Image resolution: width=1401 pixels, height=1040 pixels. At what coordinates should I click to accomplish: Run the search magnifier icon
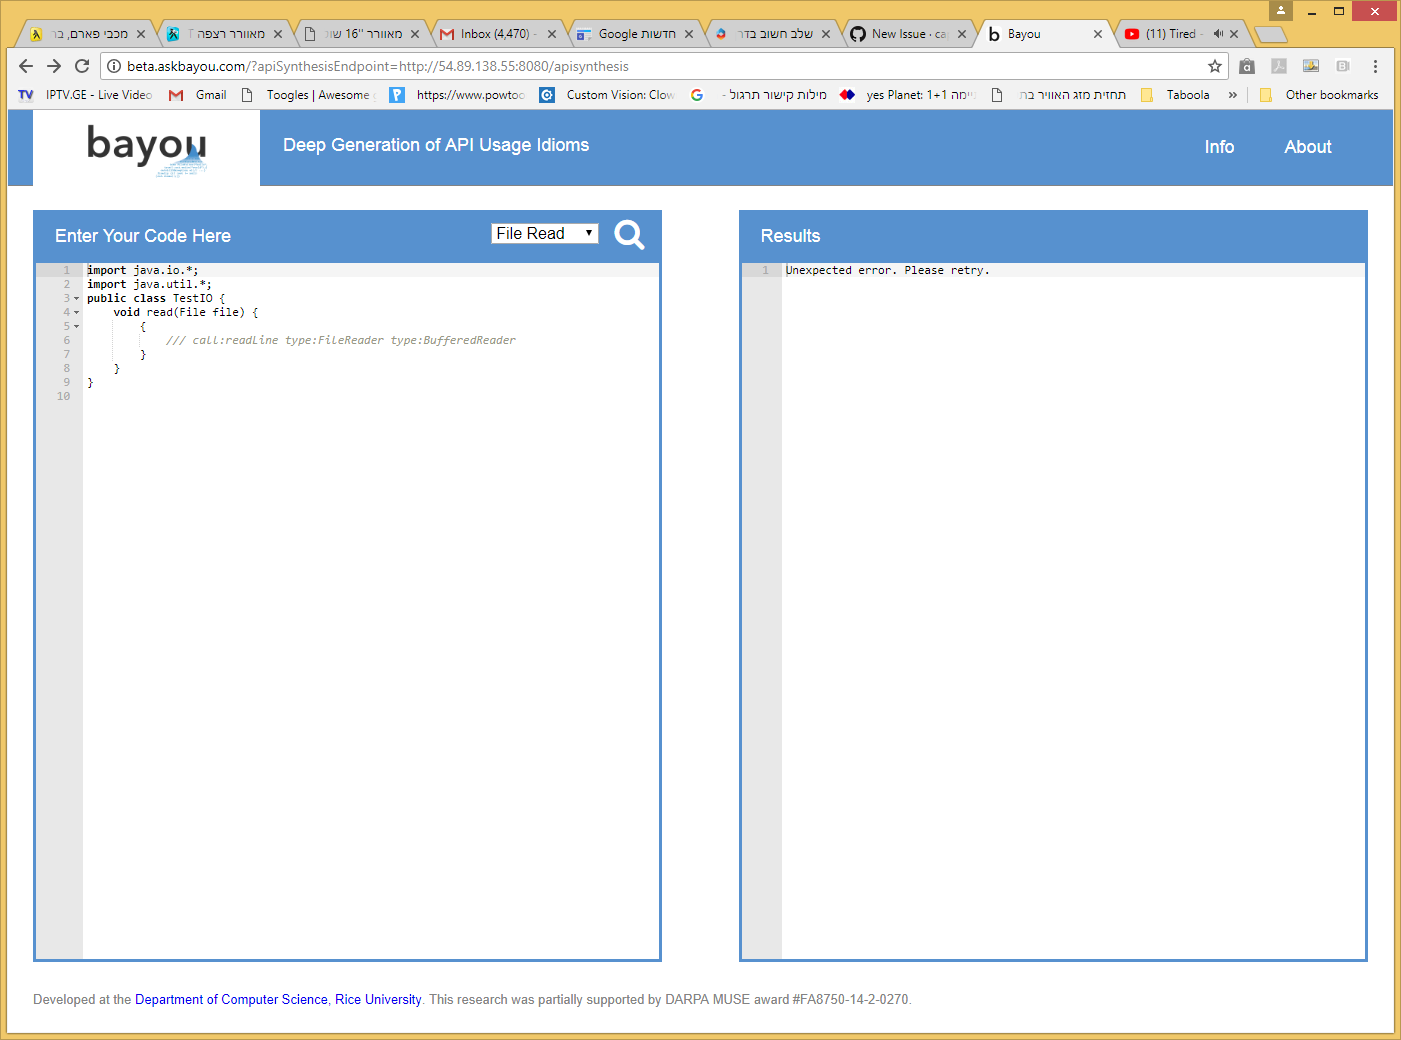(629, 235)
